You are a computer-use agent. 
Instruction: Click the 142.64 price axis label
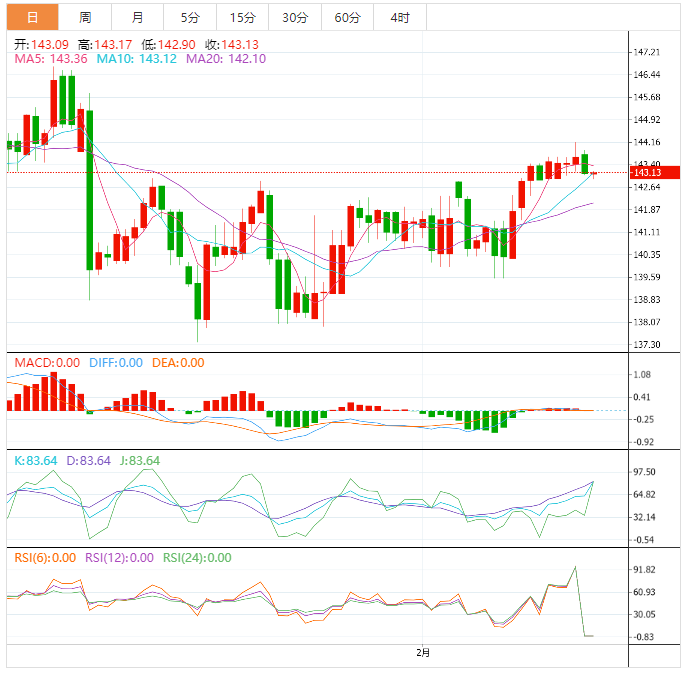coord(647,187)
